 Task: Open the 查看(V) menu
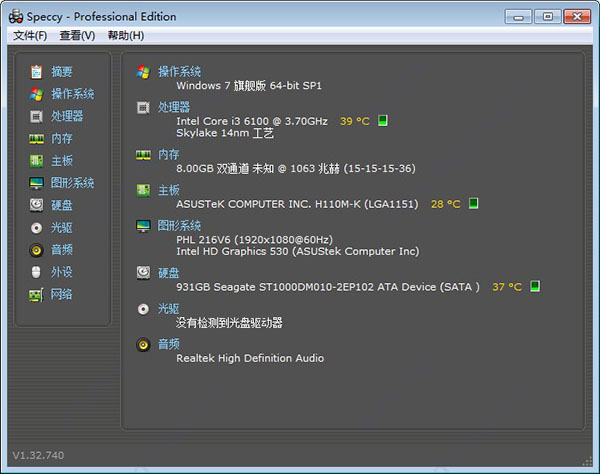(x=77, y=36)
